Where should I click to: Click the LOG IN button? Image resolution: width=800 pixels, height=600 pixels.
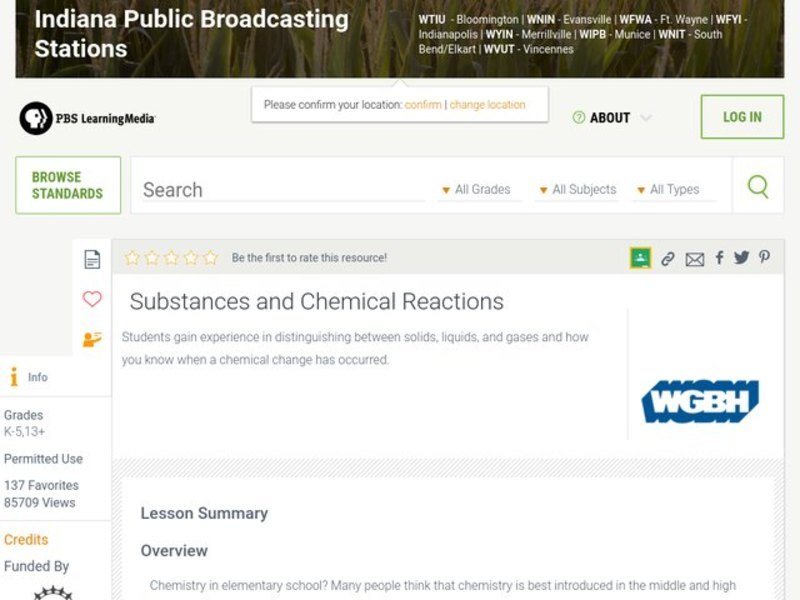click(742, 116)
